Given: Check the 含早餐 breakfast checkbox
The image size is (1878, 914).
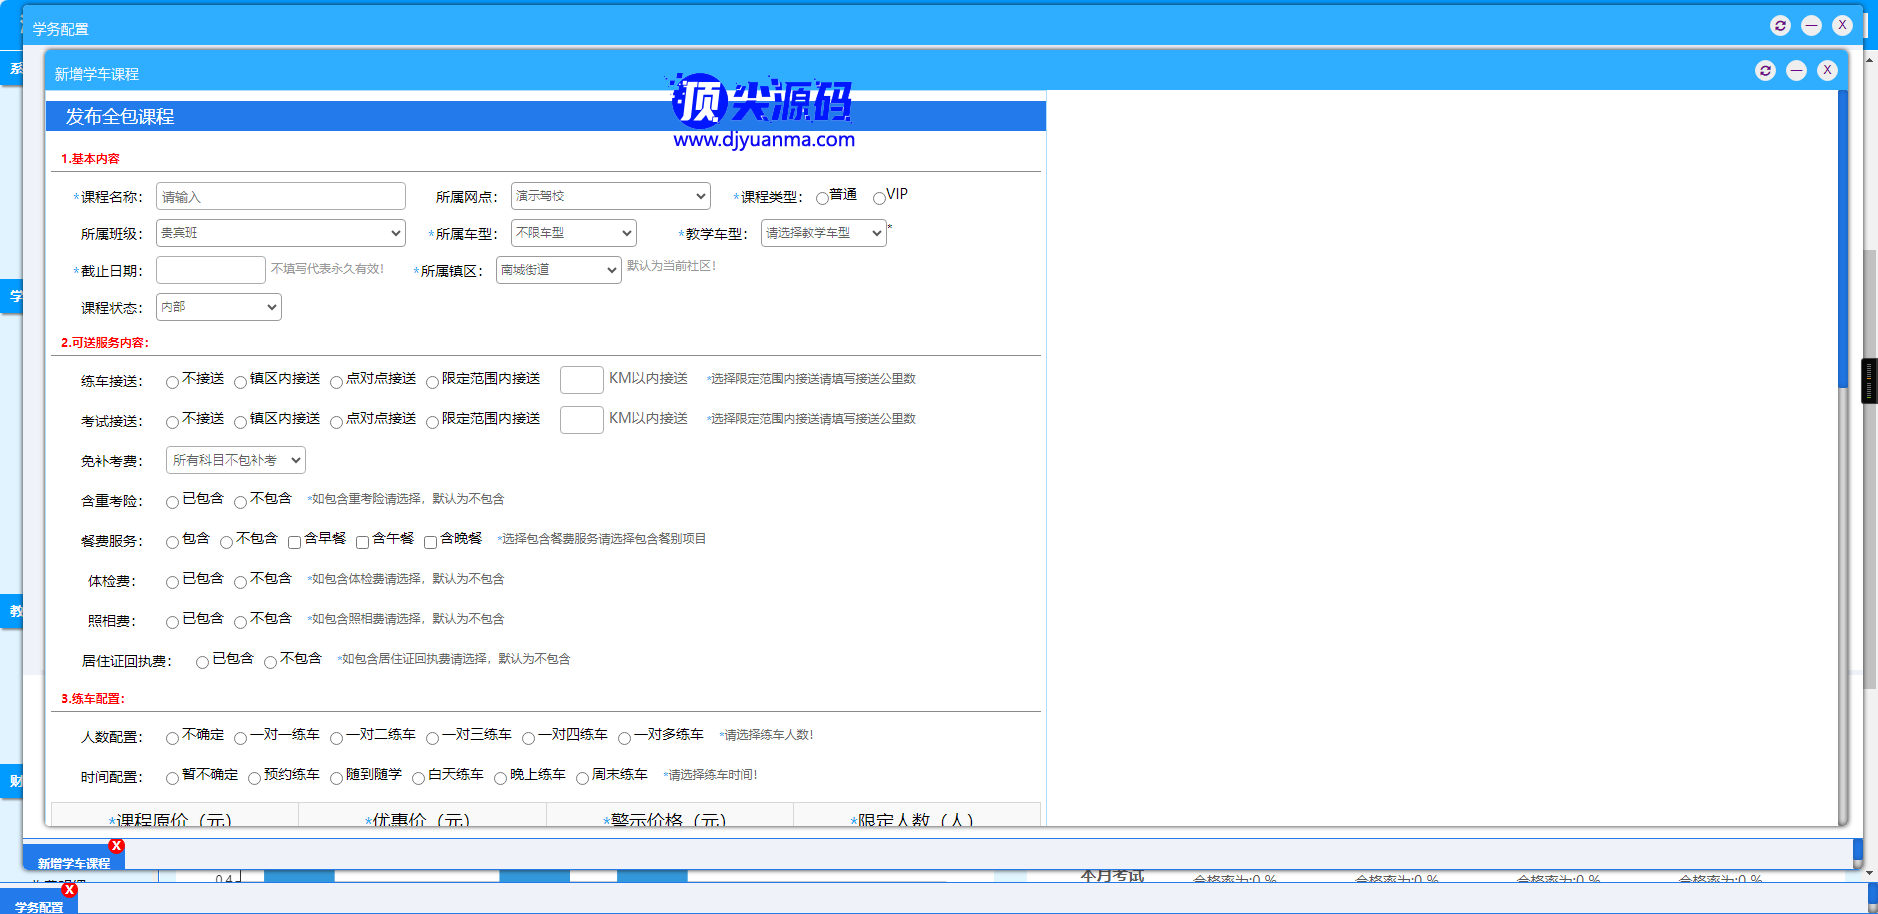Looking at the screenshot, I should pos(294,542).
